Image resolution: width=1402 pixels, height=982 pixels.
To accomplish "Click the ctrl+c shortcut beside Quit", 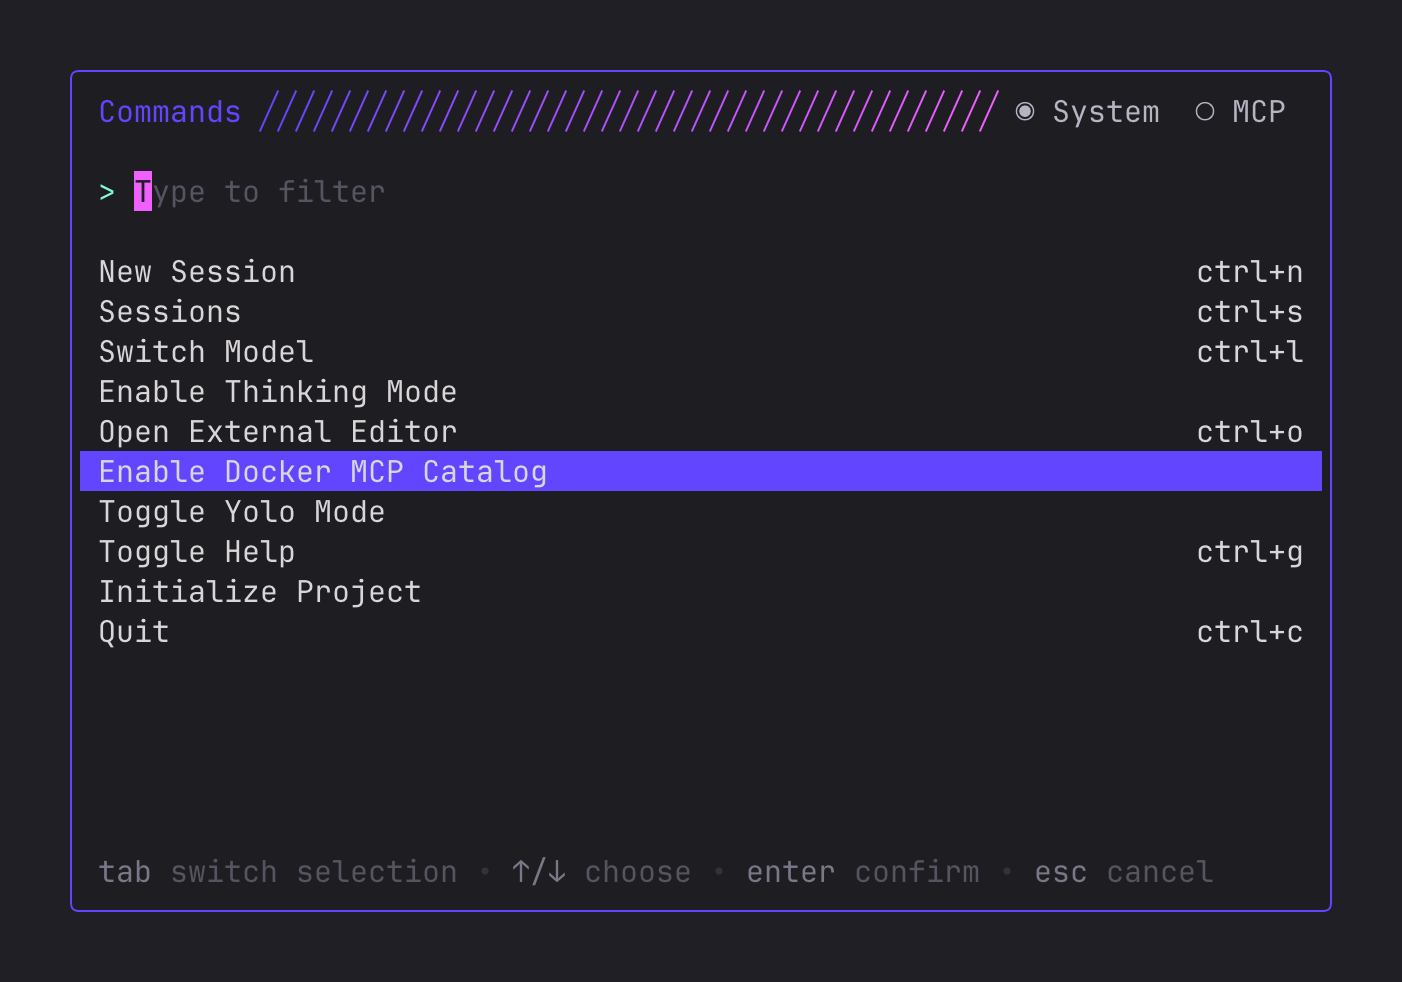I will [1249, 632].
